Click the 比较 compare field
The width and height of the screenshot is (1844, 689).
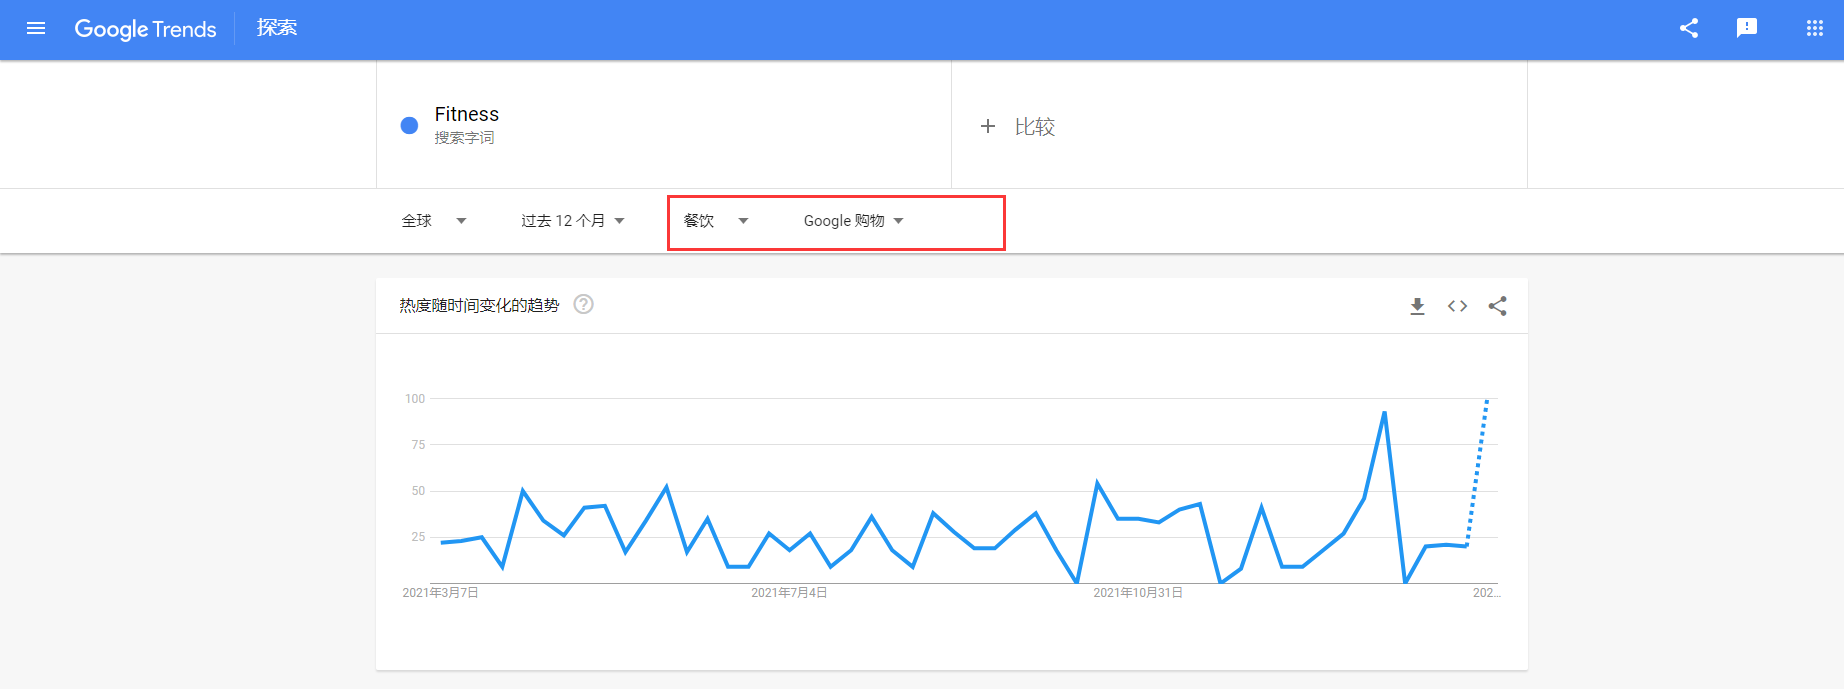point(1035,127)
